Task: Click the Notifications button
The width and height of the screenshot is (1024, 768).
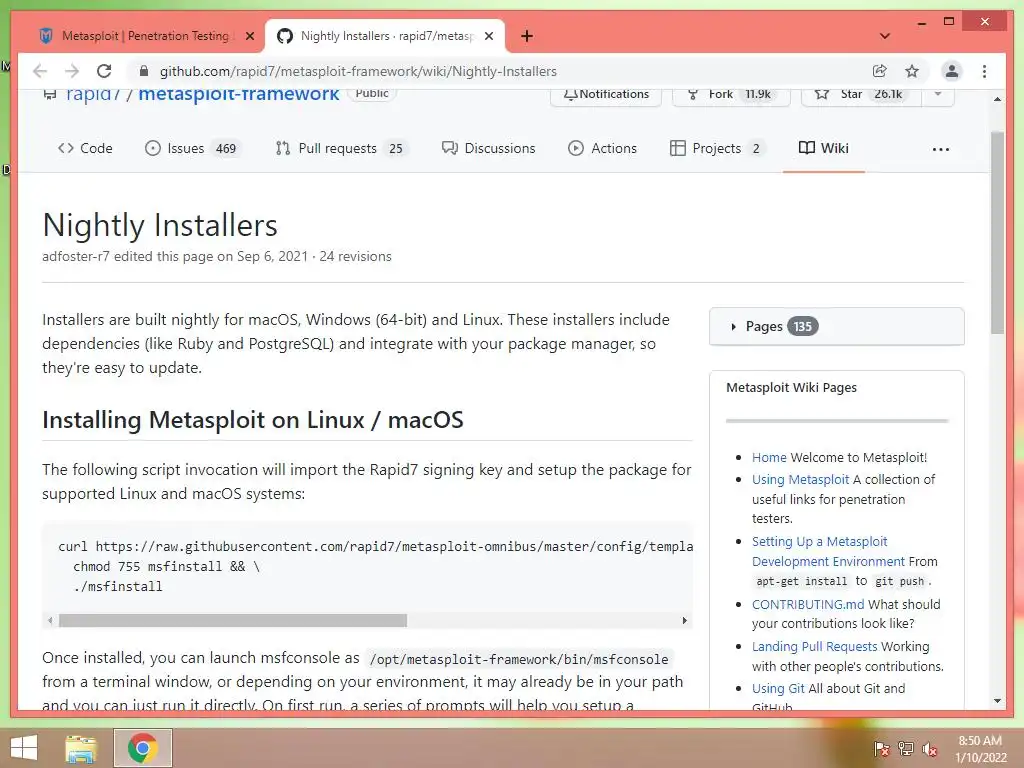Action: pos(606,95)
